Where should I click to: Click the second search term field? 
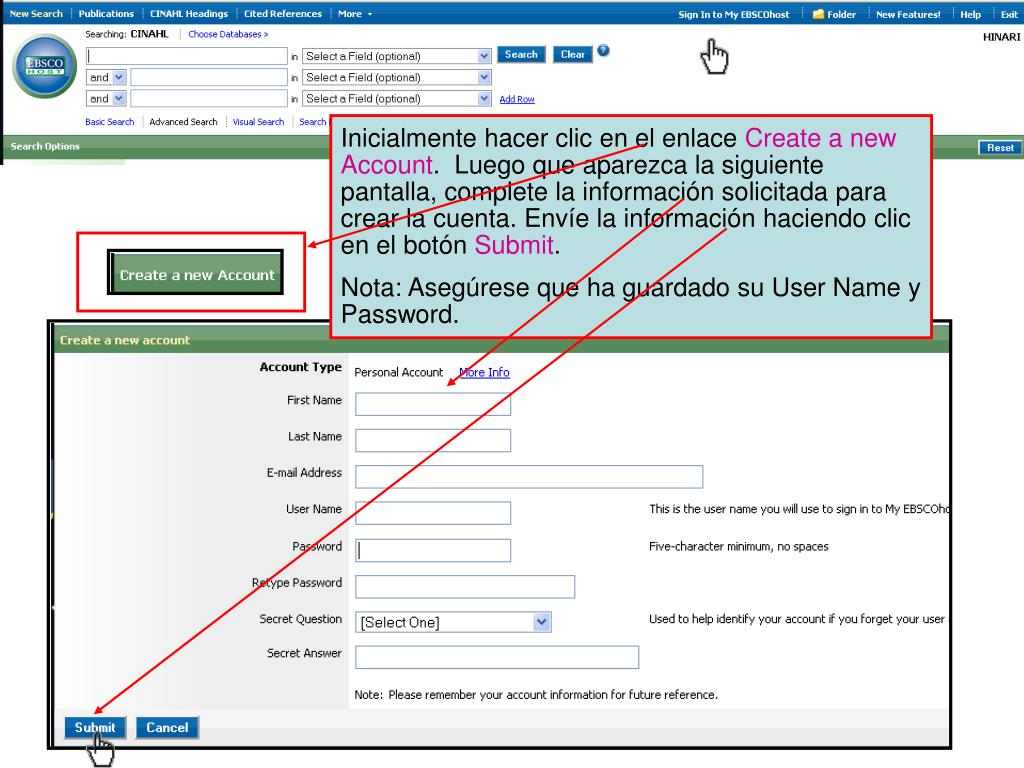209,78
